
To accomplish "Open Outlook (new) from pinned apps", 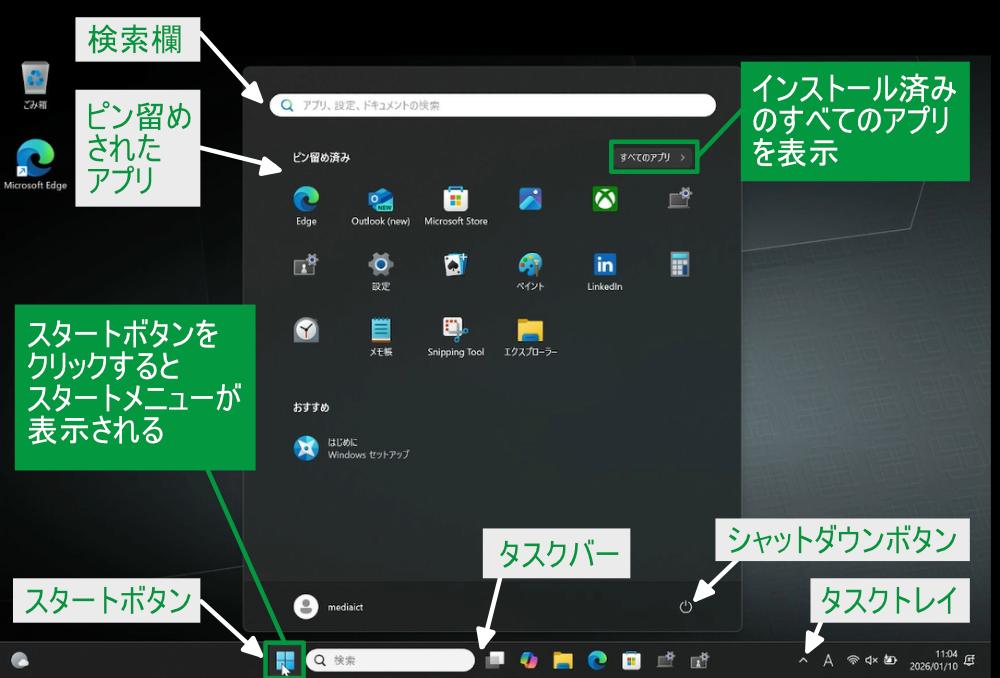I will pyautogui.click(x=380, y=200).
